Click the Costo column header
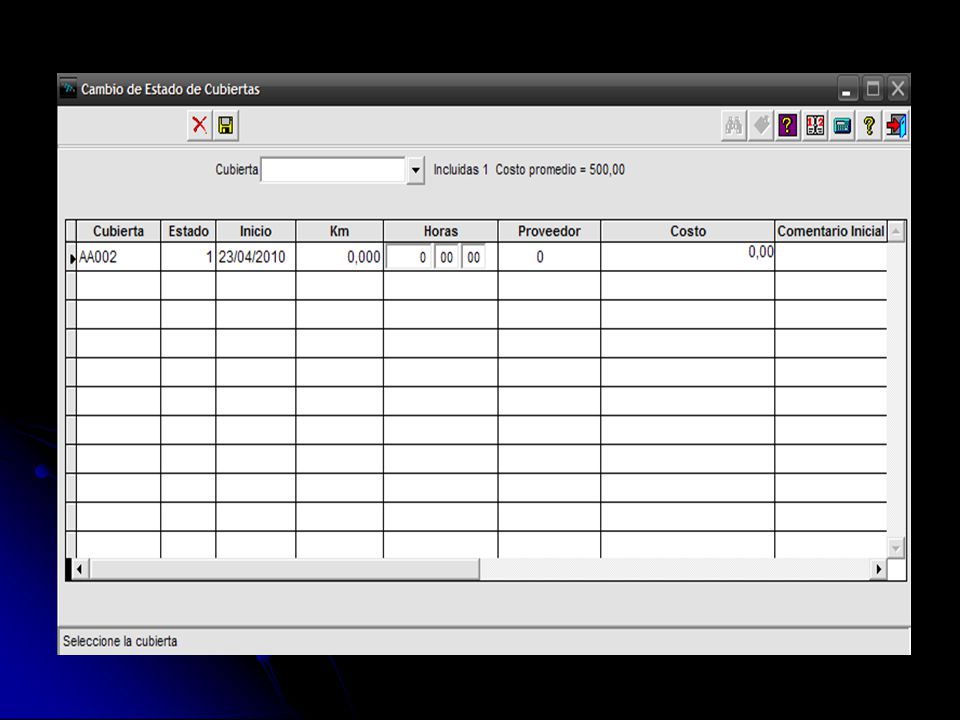The height and width of the screenshot is (720, 960). tap(688, 231)
